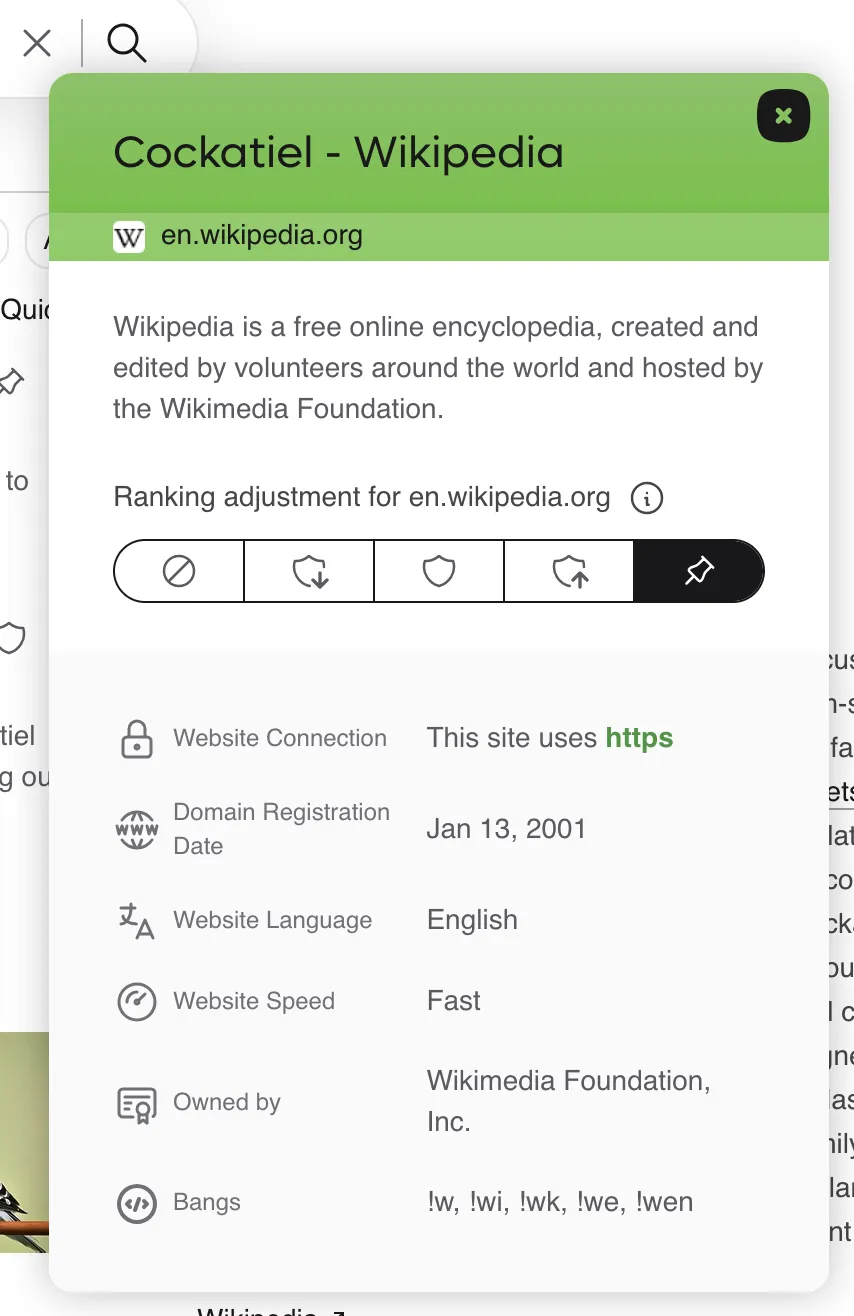Image resolution: width=854 pixels, height=1316 pixels.
Task: Click the magnifying glass search icon
Action: point(127,43)
